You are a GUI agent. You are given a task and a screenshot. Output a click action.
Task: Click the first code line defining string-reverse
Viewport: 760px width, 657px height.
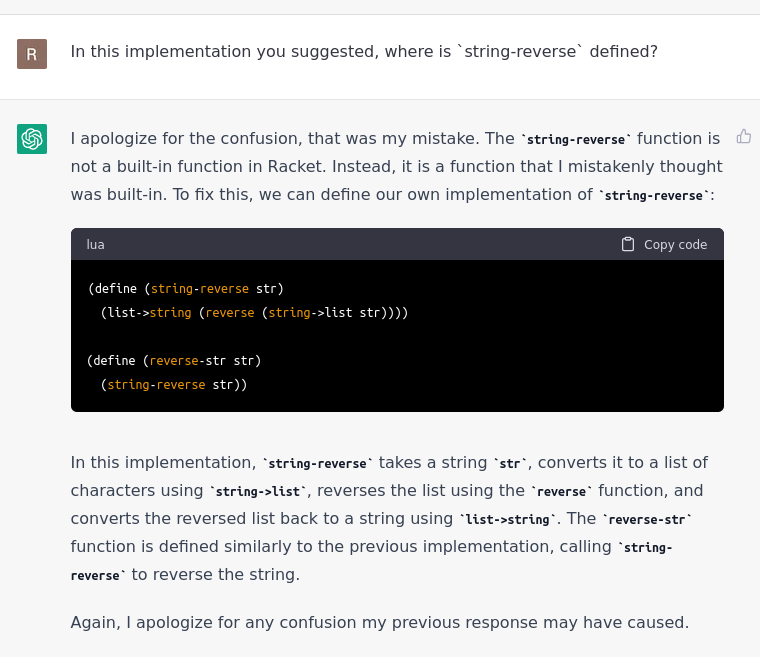[186, 288]
